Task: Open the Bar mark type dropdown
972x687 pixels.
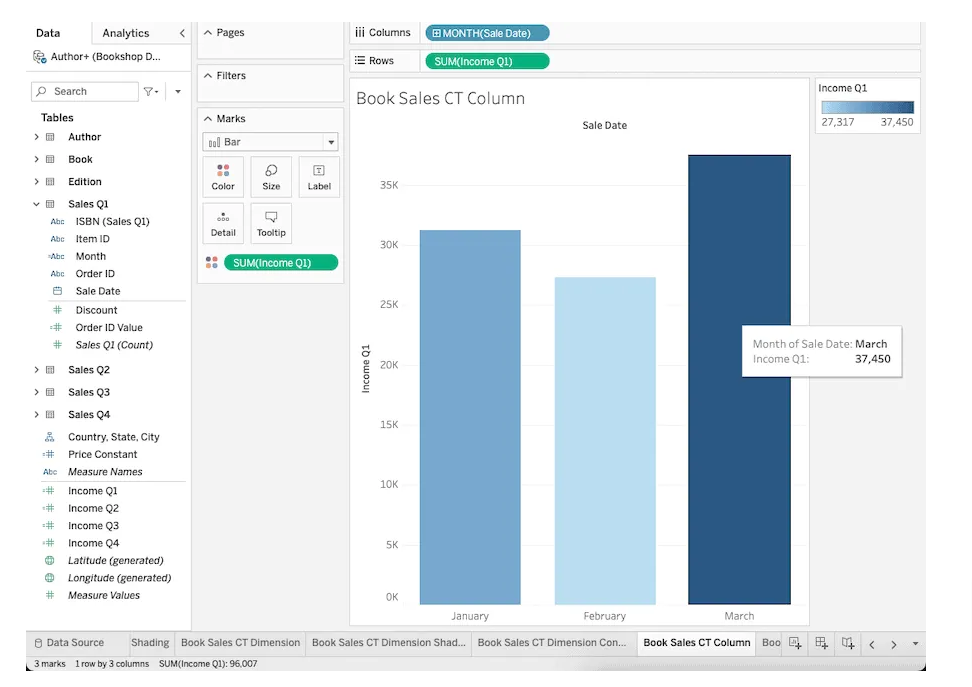Action: coord(270,142)
